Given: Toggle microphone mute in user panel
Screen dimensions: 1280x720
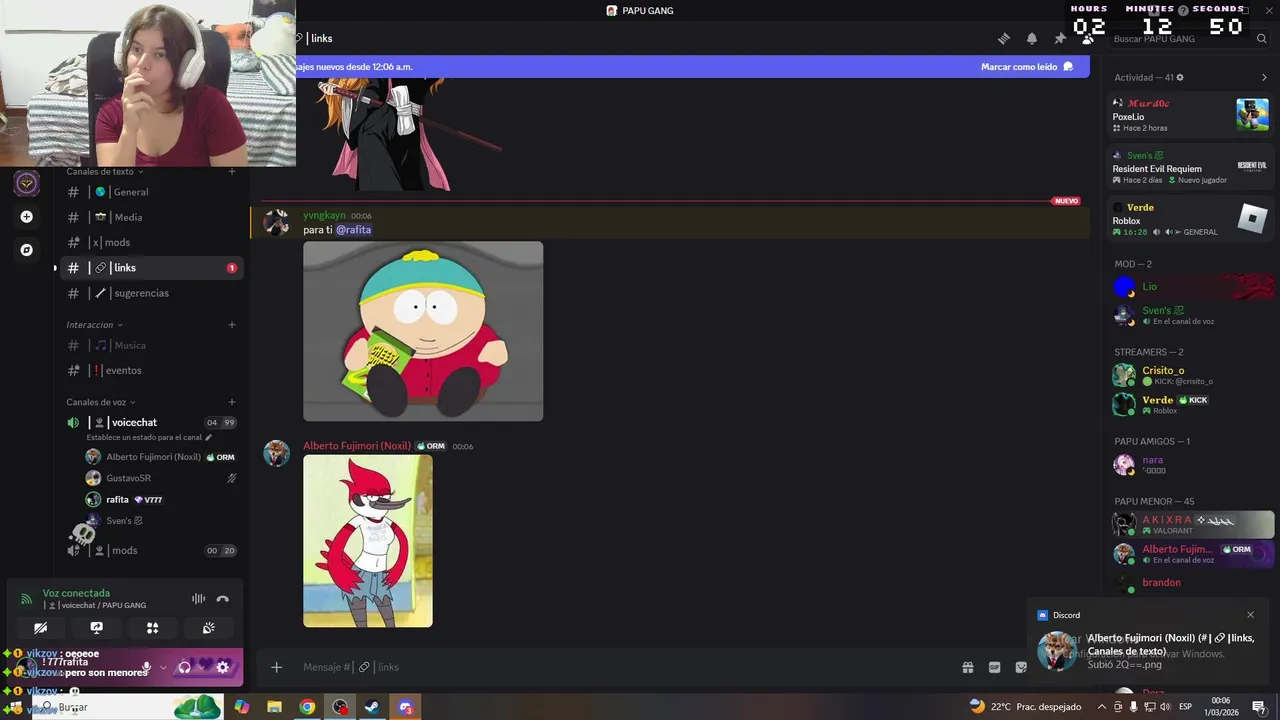Looking at the screenshot, I should click(147, 667).
